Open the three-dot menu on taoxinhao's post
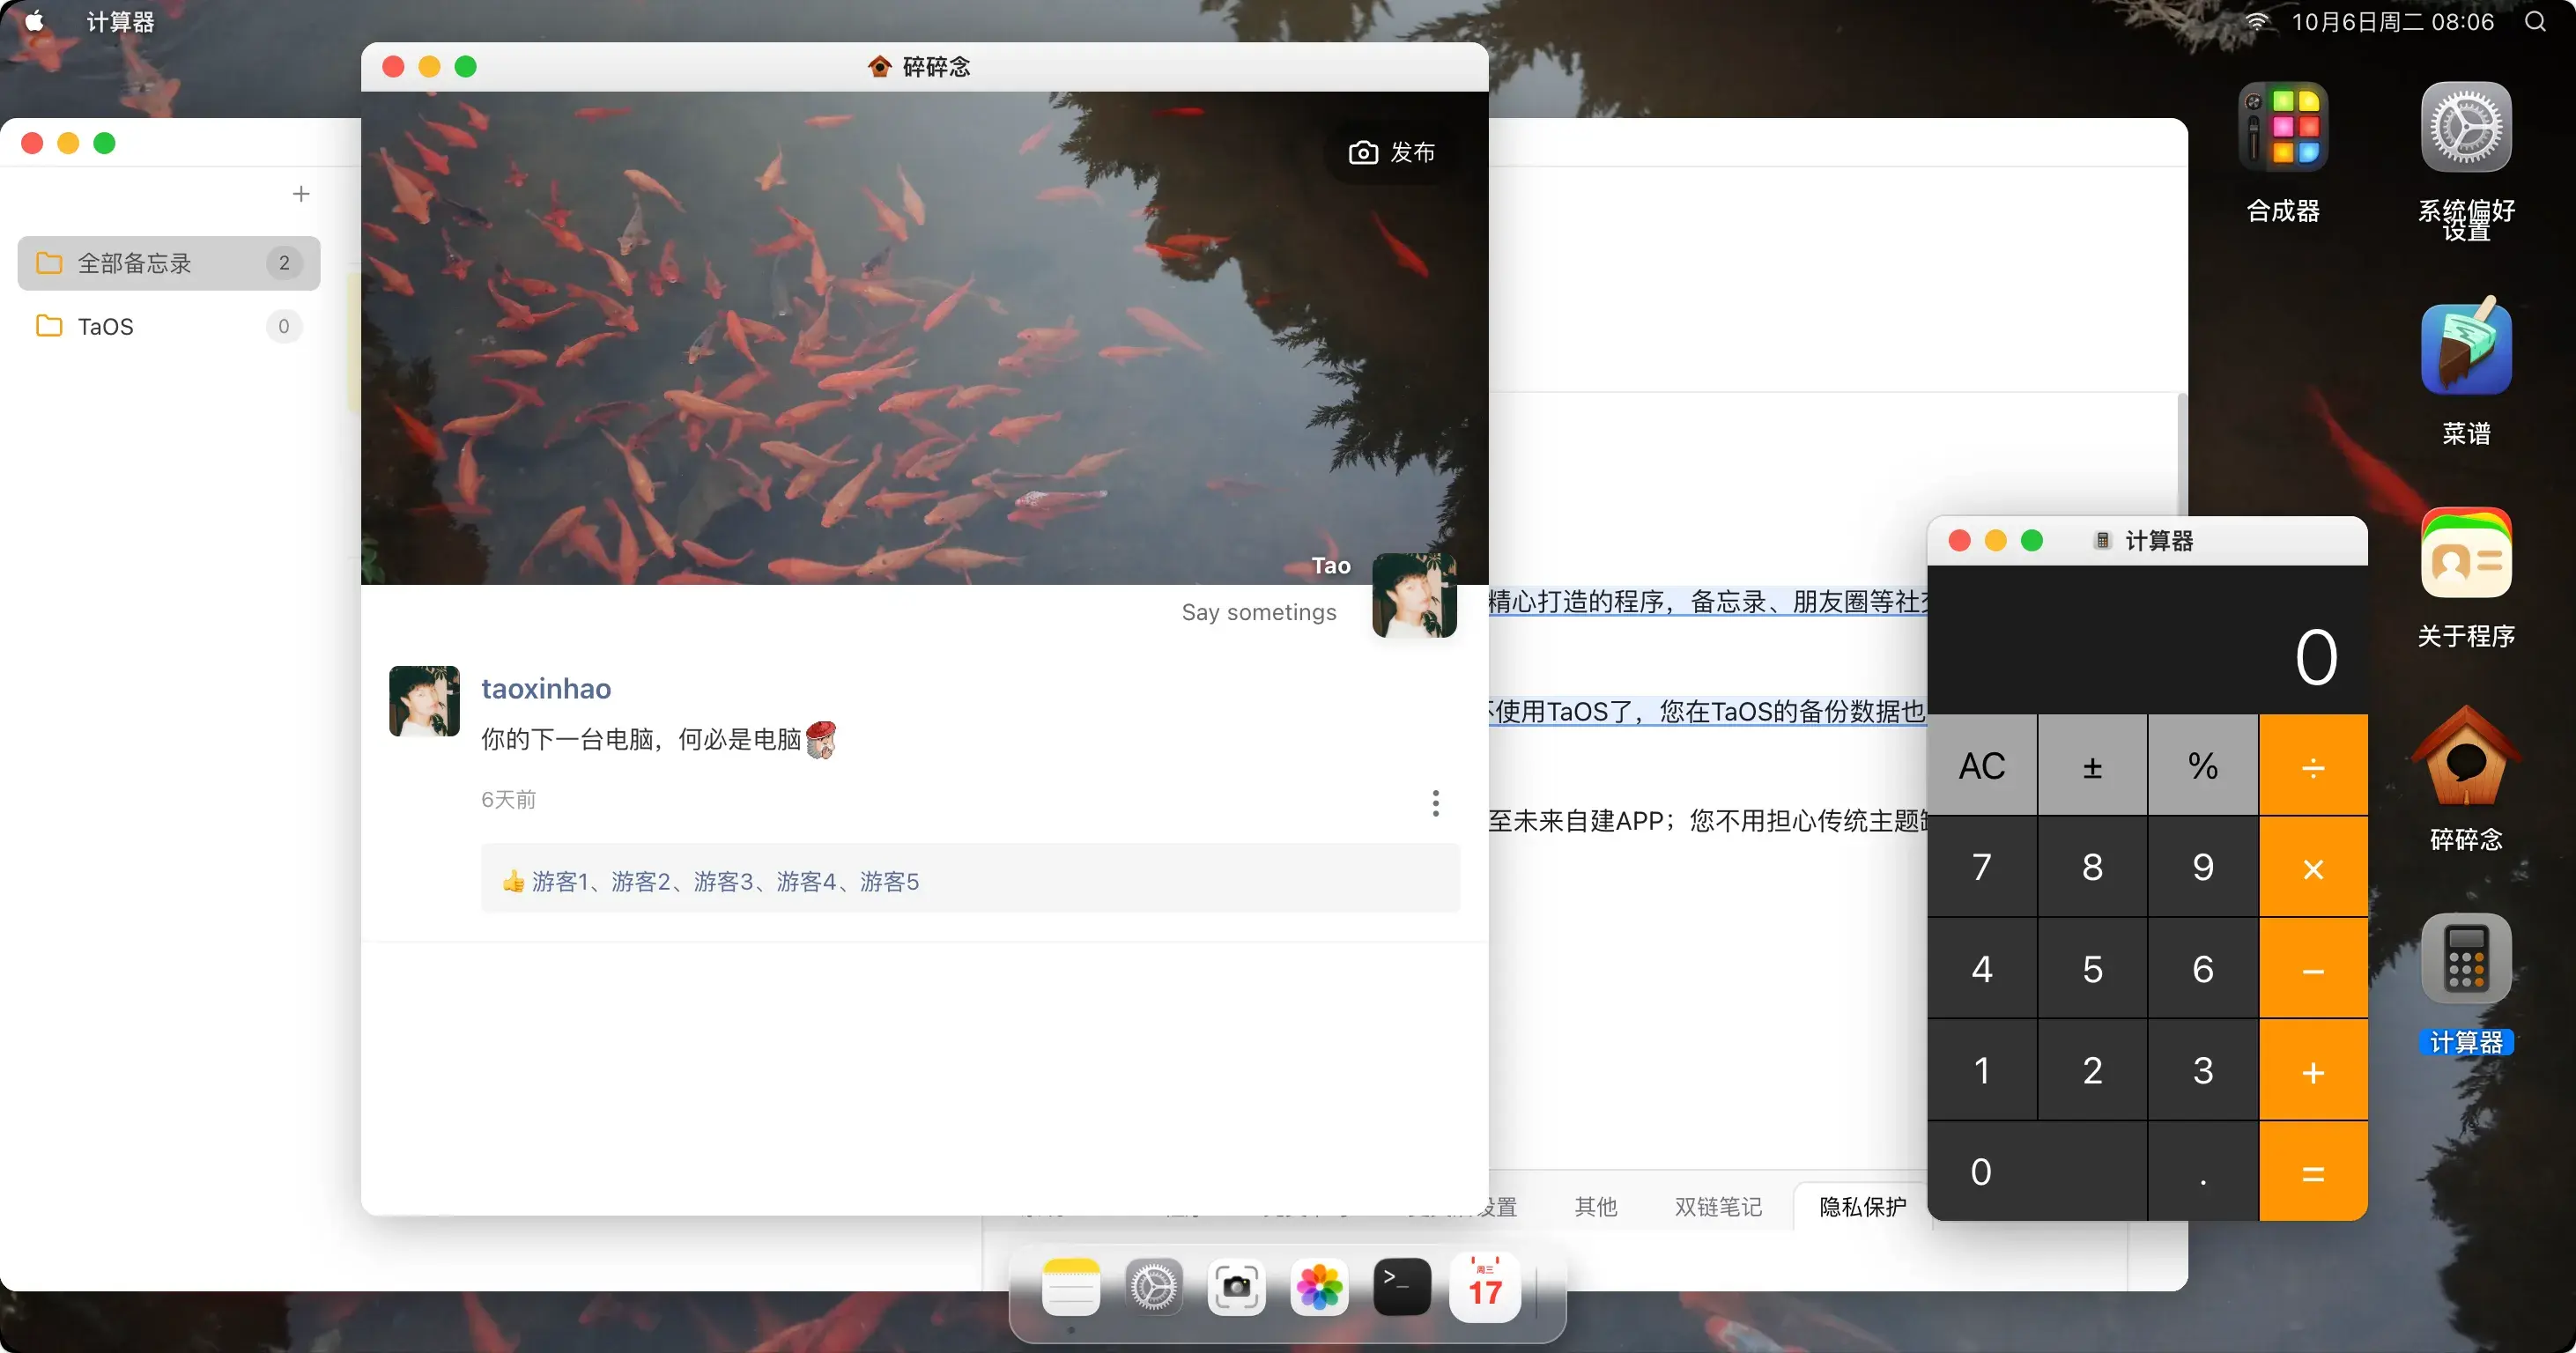This screenshot has width=2576, height=1353. tap(1436, 803)
